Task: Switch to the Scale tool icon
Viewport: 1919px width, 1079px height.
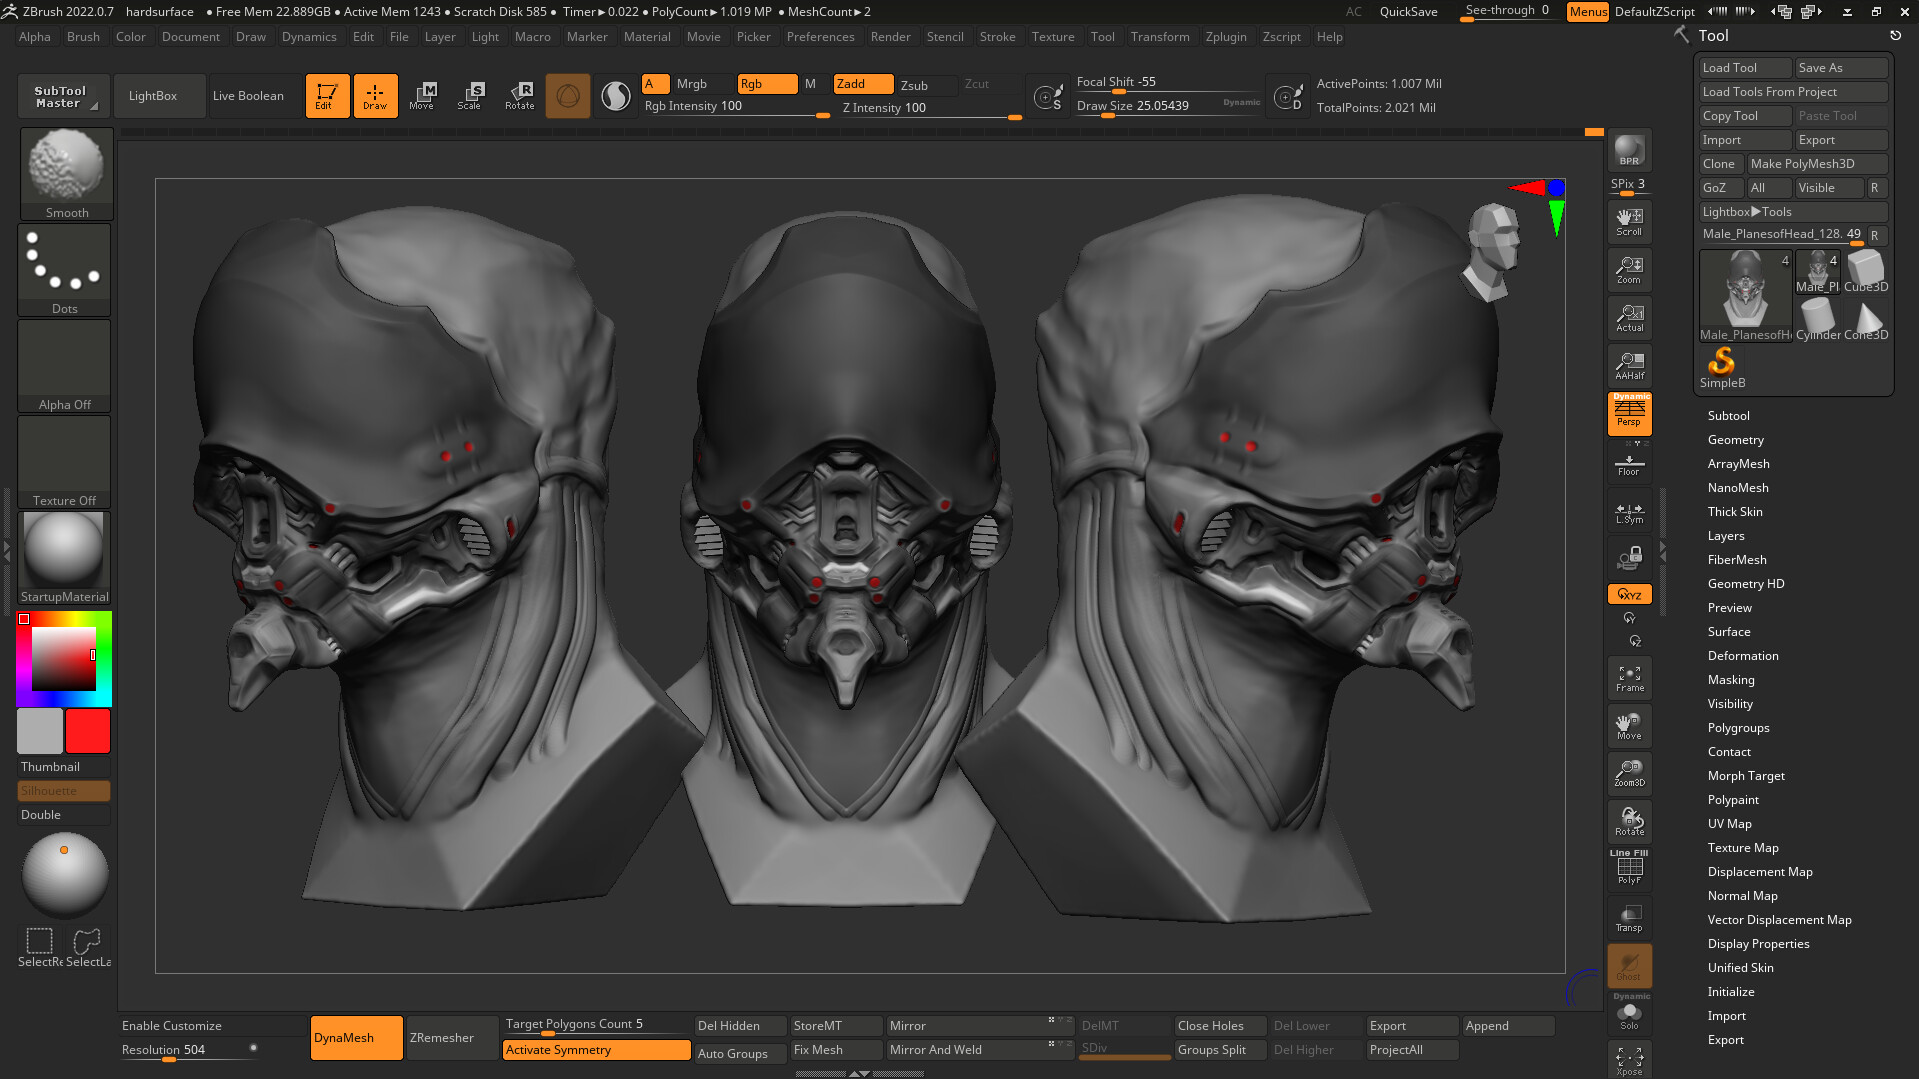Action: coord(470,95)
